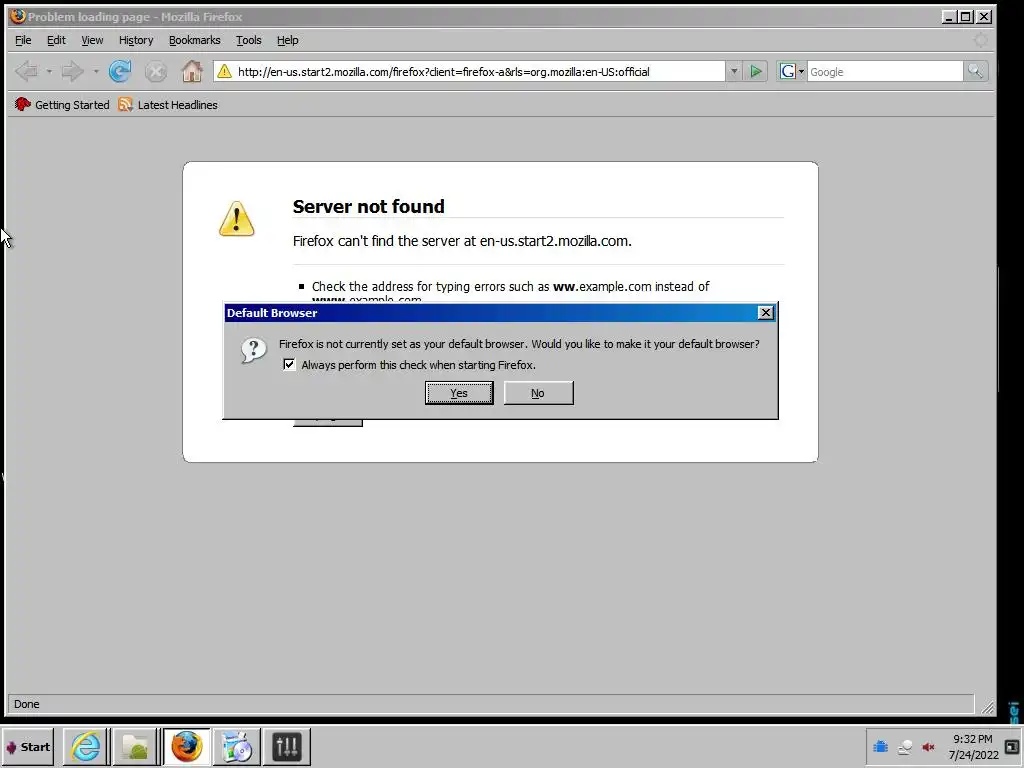
Task: Click the Firefox logo in title bar
Action: point(18,16)
